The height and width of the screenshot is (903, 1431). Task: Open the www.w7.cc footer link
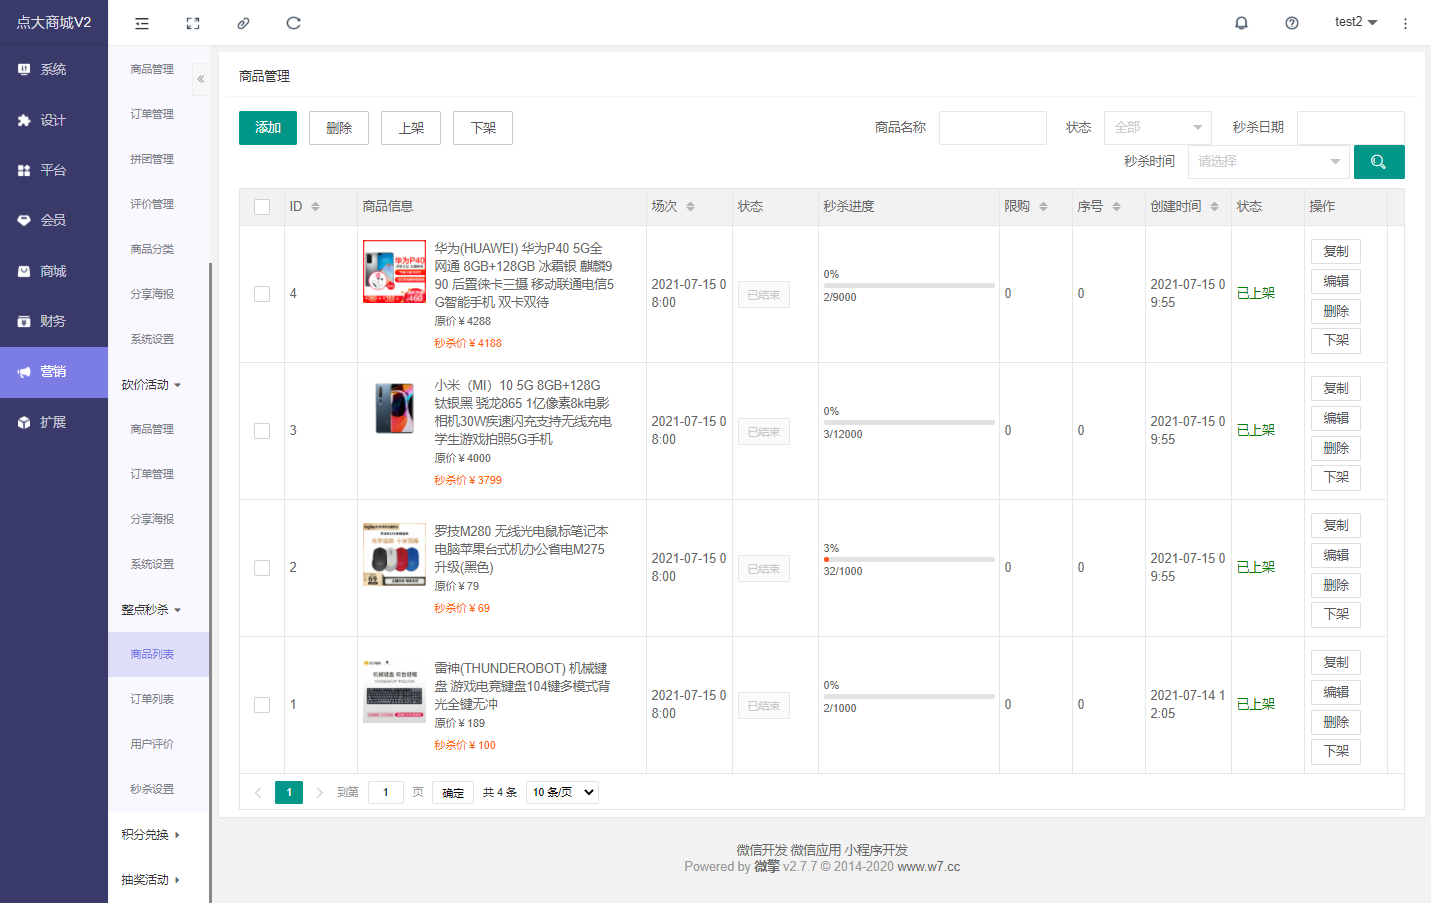tap(928, 867)
